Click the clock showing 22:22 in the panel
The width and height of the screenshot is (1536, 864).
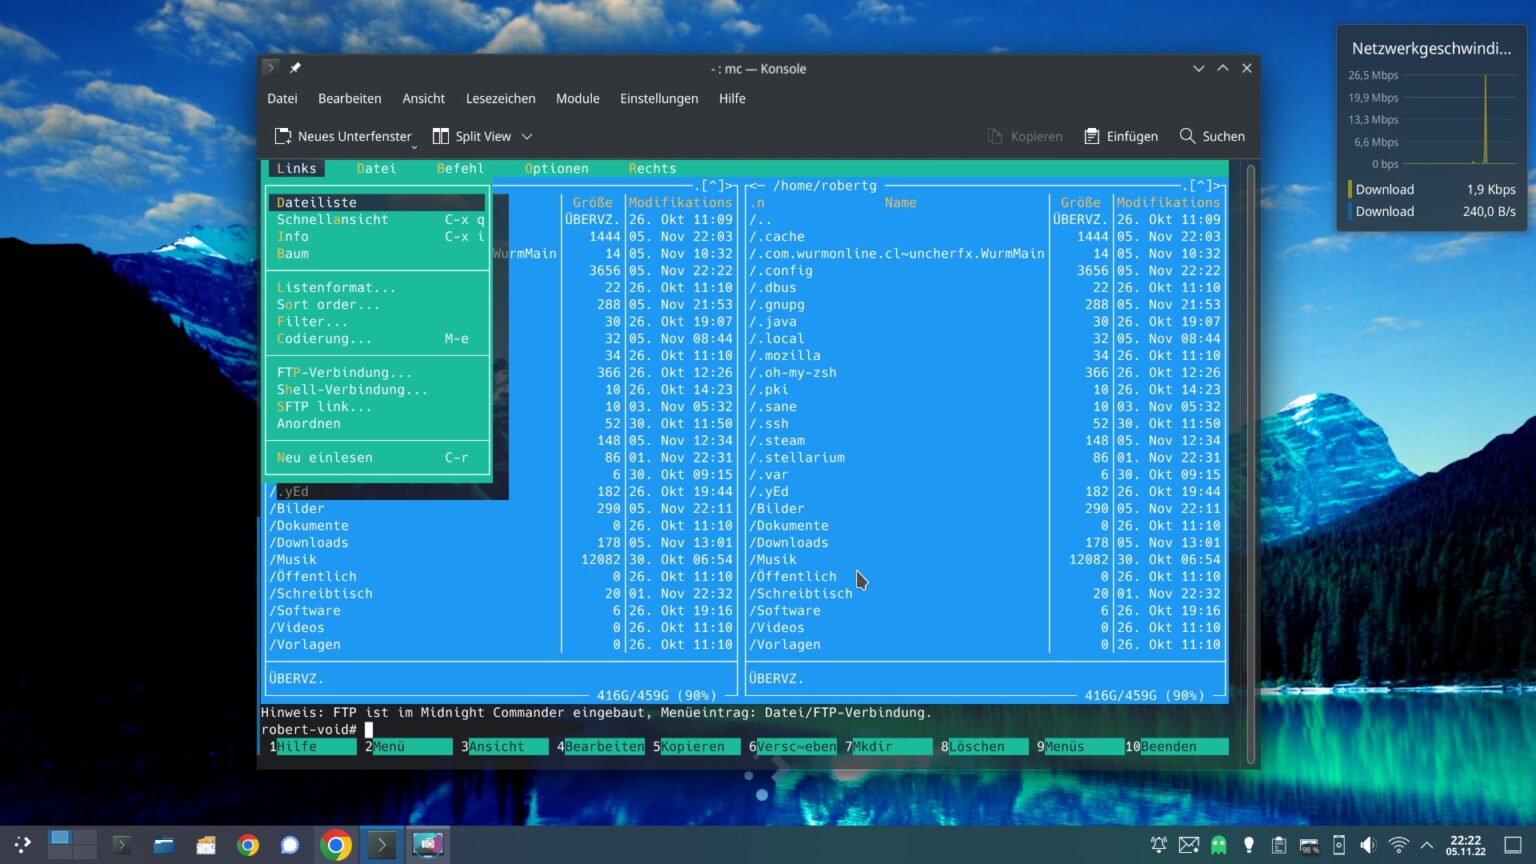pos(1466,845)
